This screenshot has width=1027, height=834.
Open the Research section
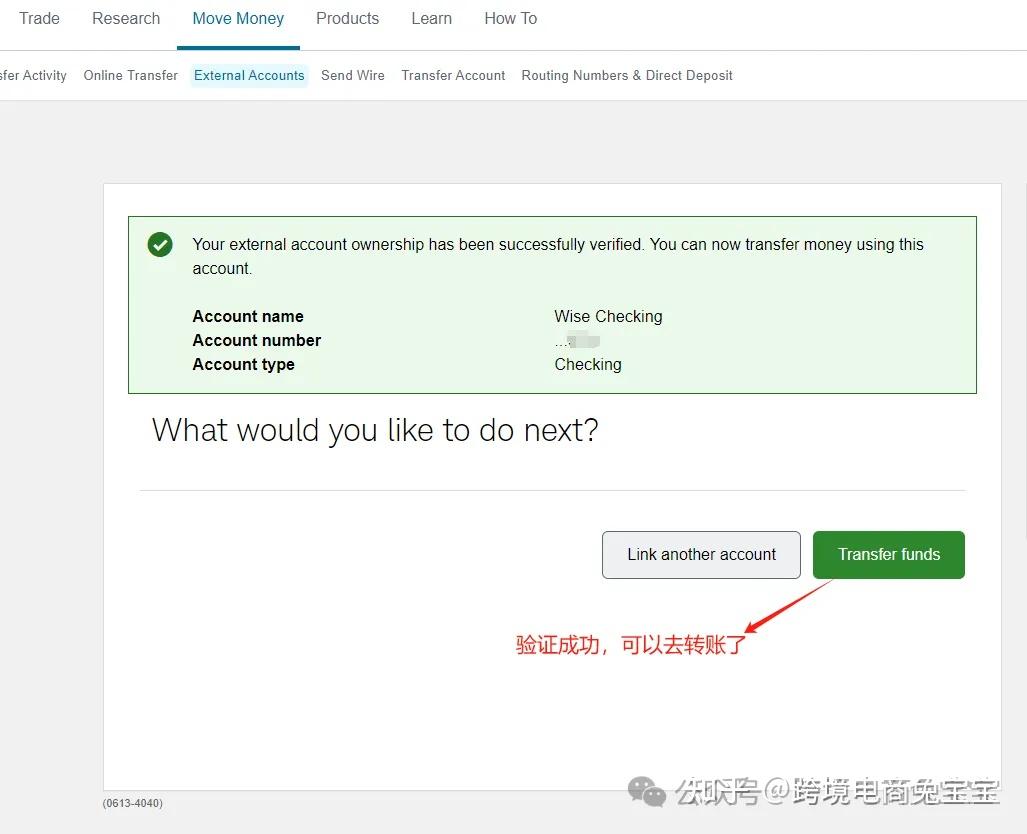coord(125,18)
